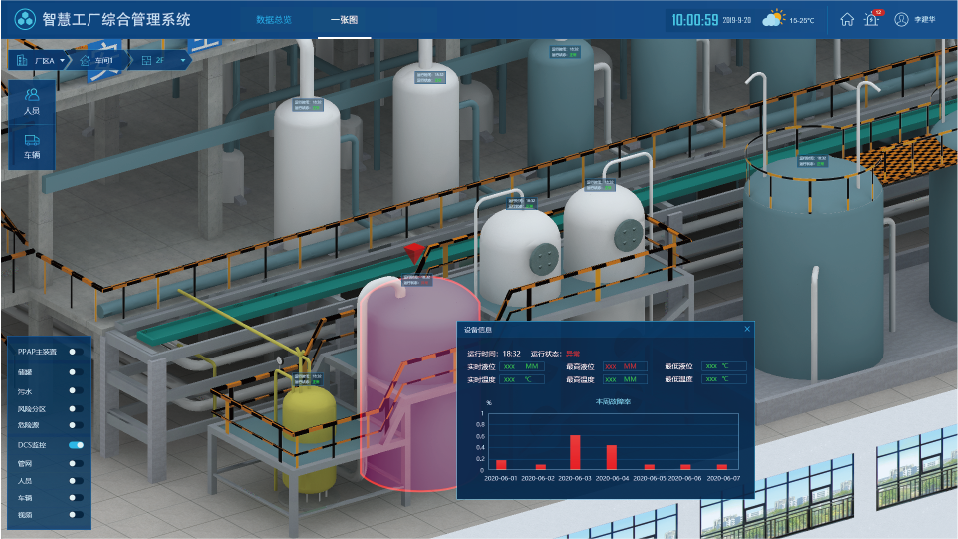Select 车间1 in the breadcrumb
958x539 pixels.
pos(104,61)
